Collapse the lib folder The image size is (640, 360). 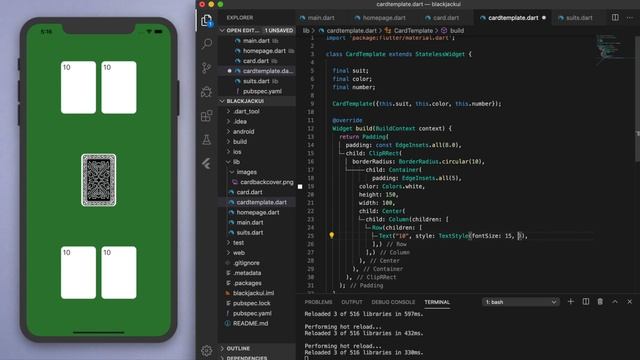pyautogui.click(x=257, y=162)
